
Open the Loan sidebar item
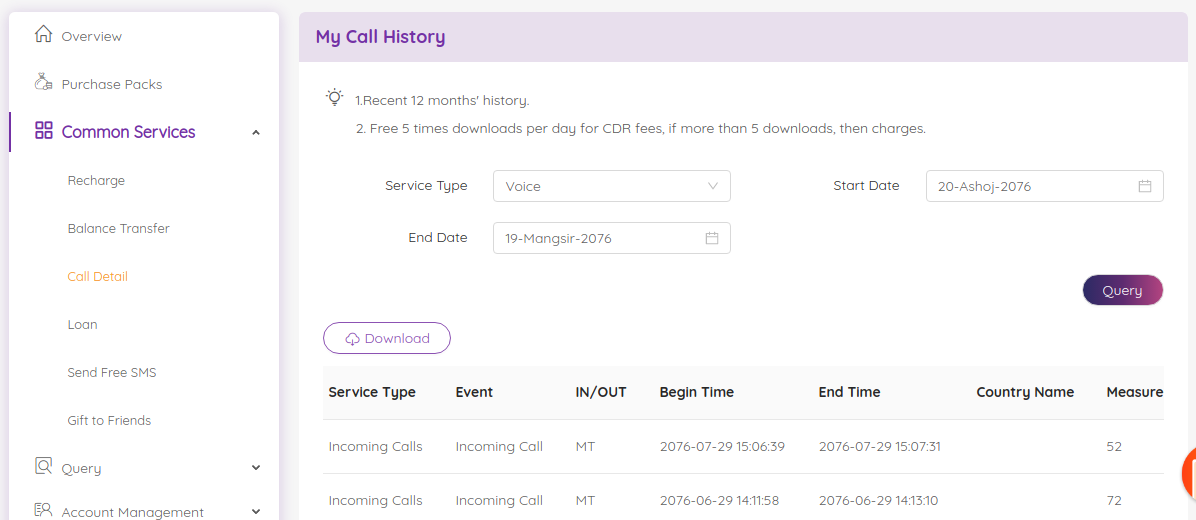pyautogui.click(x=82, y=324)
